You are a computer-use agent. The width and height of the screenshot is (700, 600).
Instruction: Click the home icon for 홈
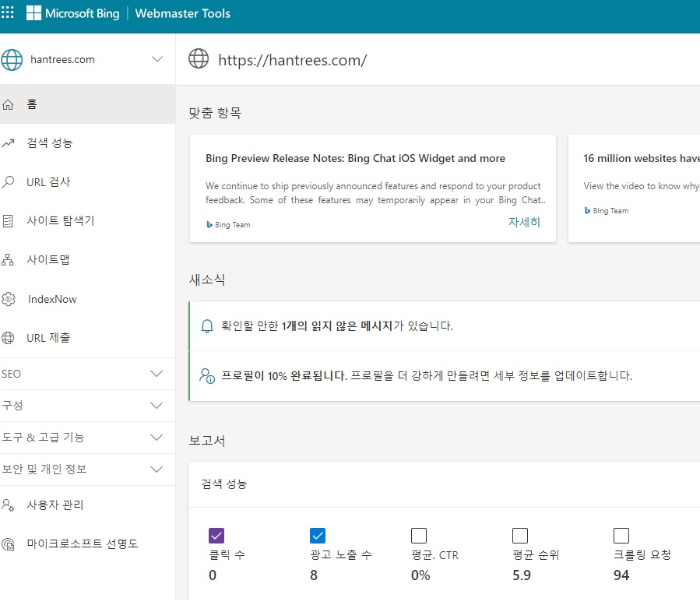pyautogui.click(x=8, y=105)
